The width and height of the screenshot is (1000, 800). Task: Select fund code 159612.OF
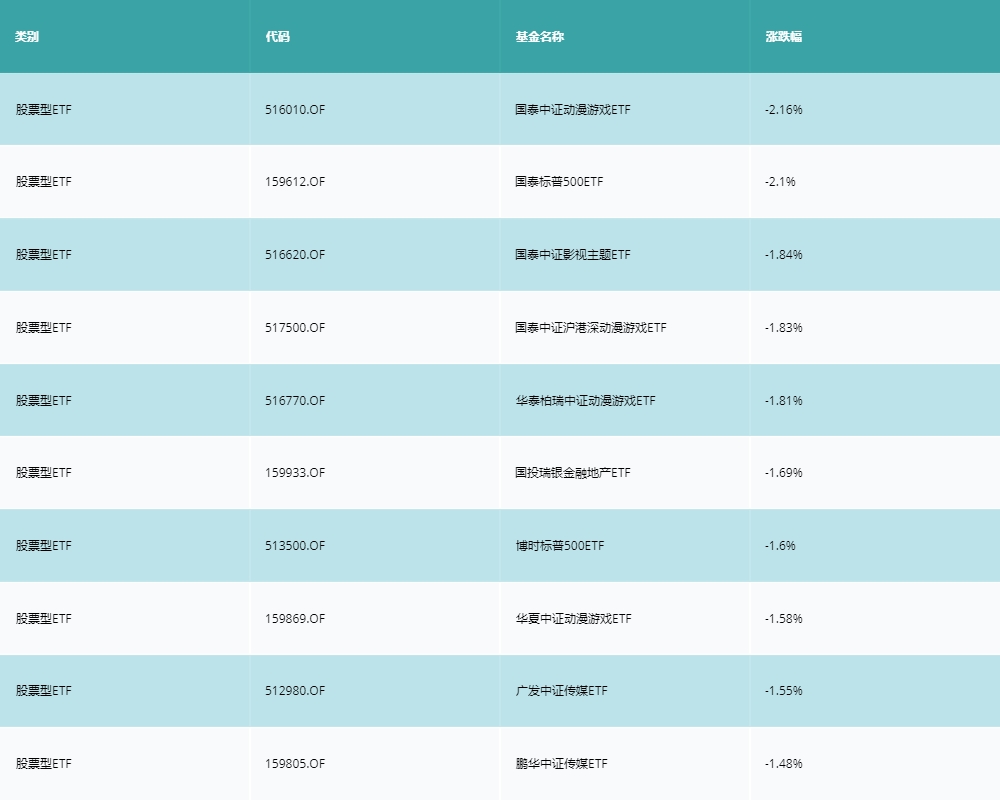point(295,182)
